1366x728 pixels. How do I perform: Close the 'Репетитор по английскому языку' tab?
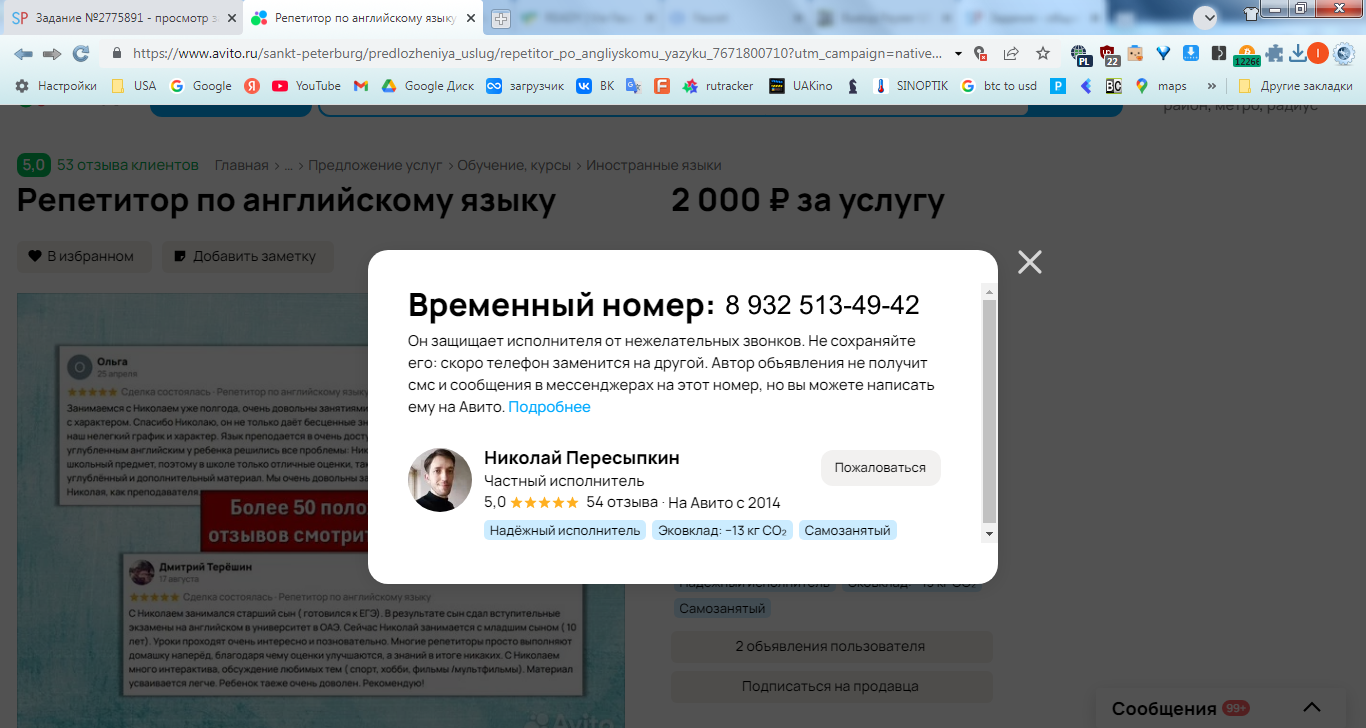[470, 18]
